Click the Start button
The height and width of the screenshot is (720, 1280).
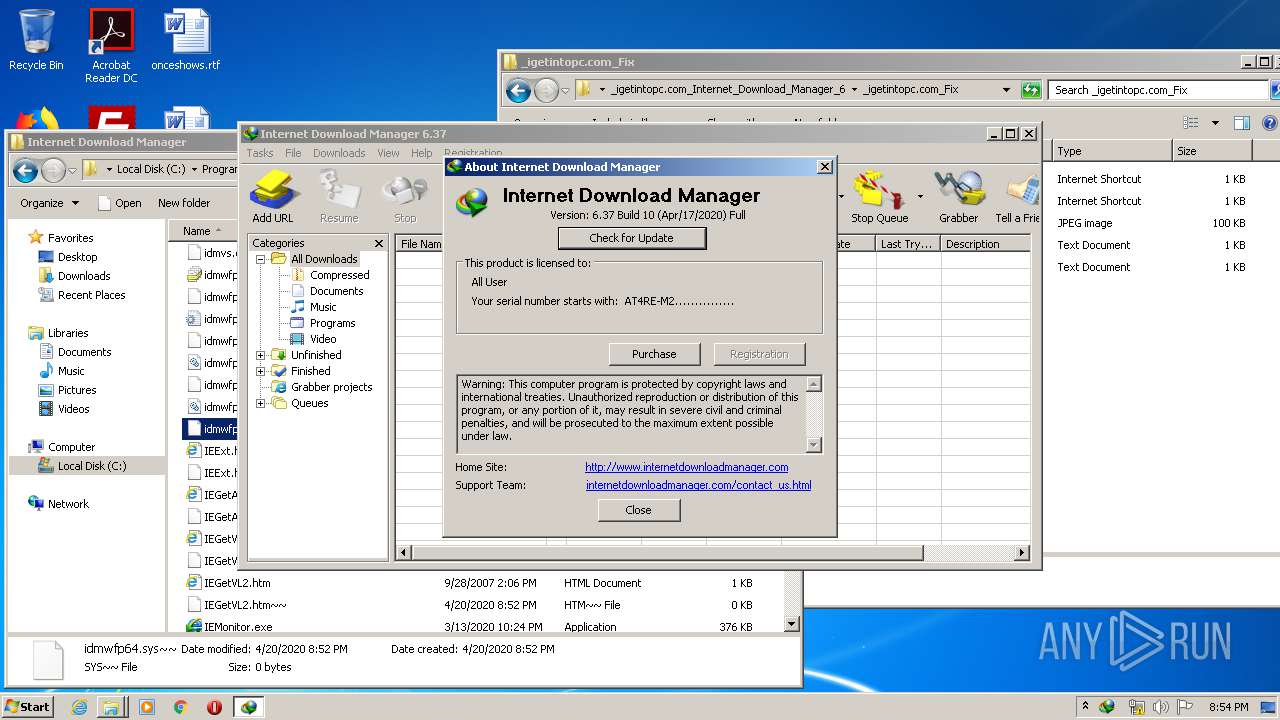28,707
